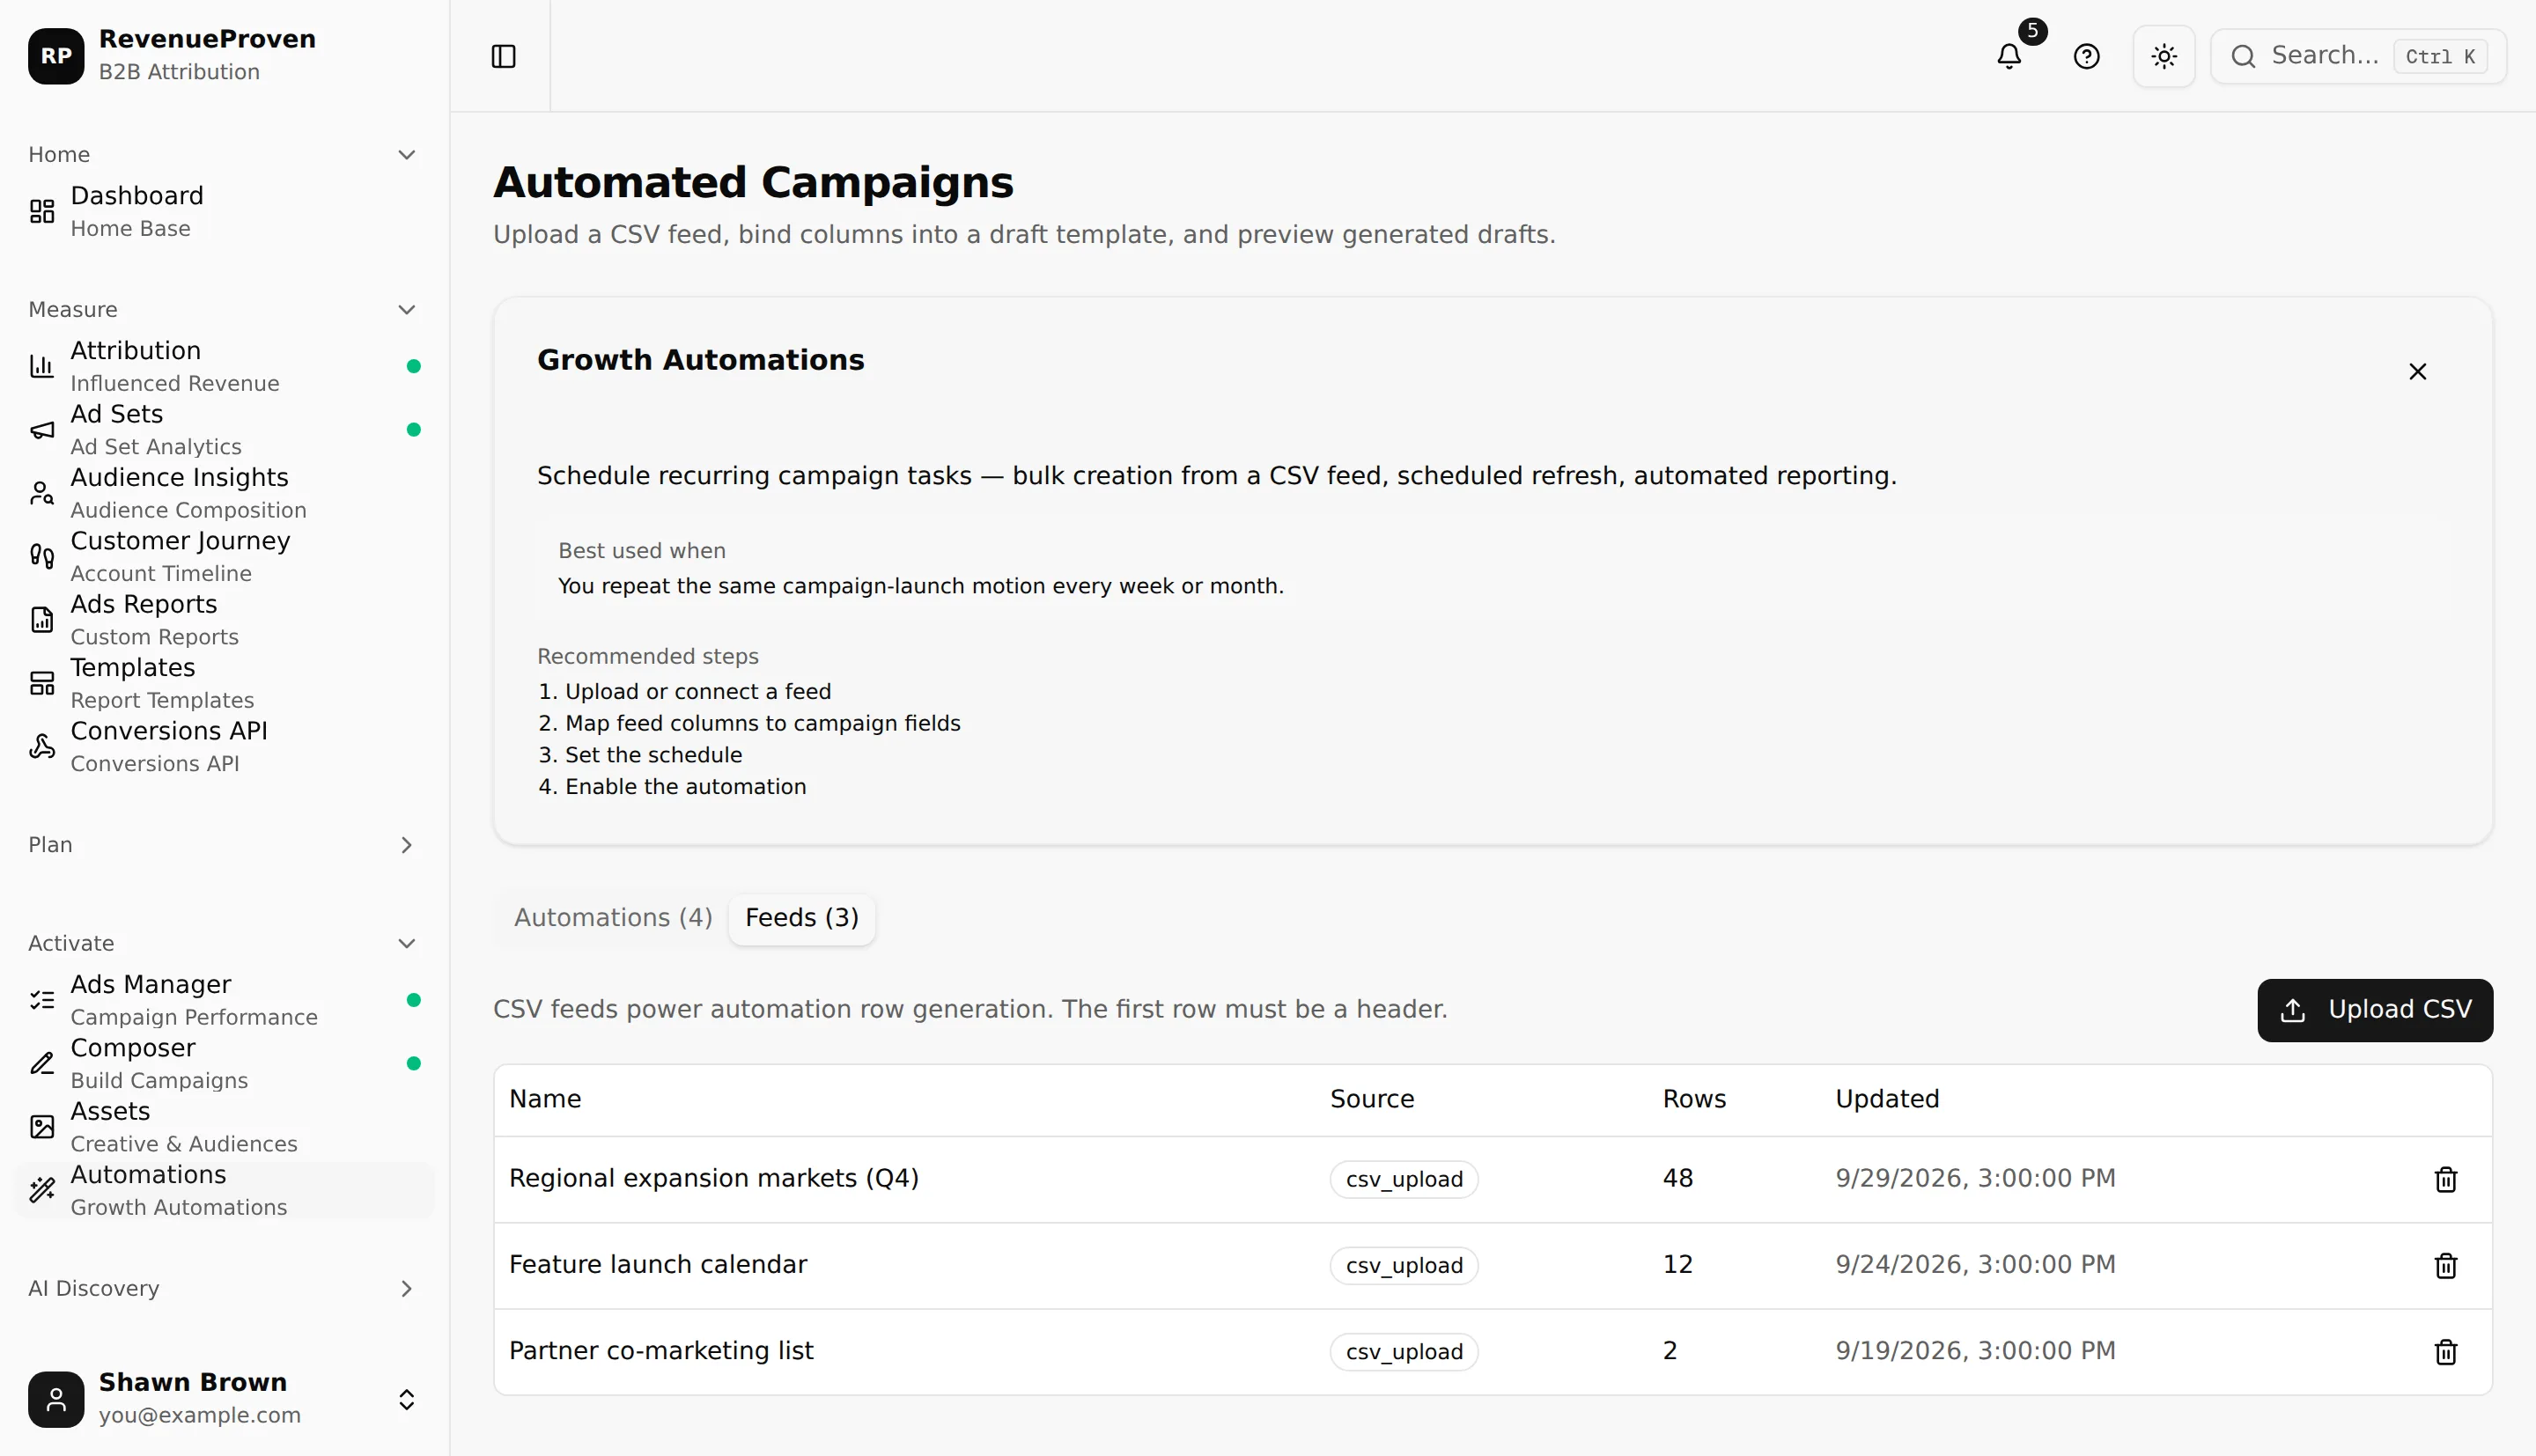Image resolution: width=2536 pixels, height=1456 pixels.
Task: Open Audience Insights people-search icon
Action: point(42,493)
